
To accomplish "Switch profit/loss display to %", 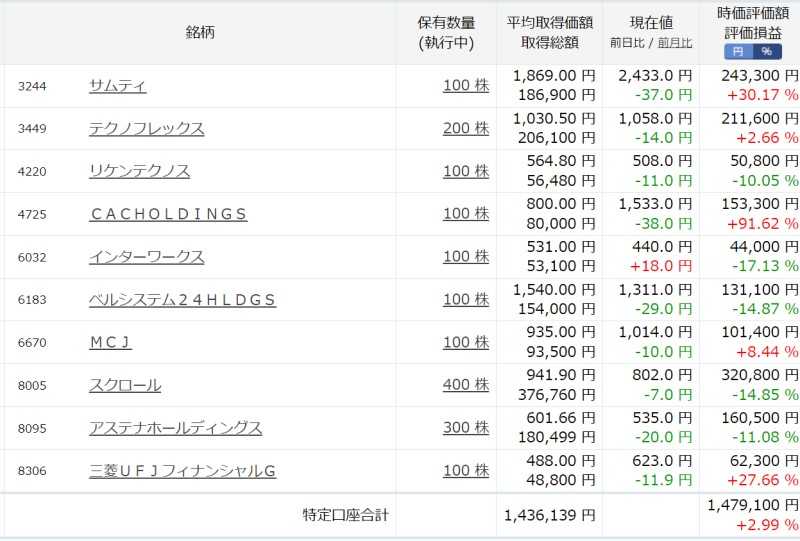I will coord(765,51).
